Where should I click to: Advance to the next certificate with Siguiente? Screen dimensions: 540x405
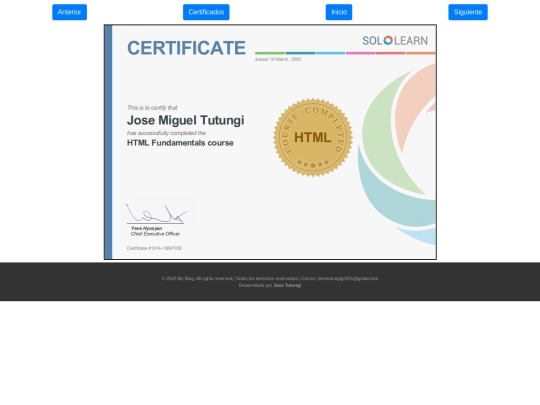click(x=468, y=12)
